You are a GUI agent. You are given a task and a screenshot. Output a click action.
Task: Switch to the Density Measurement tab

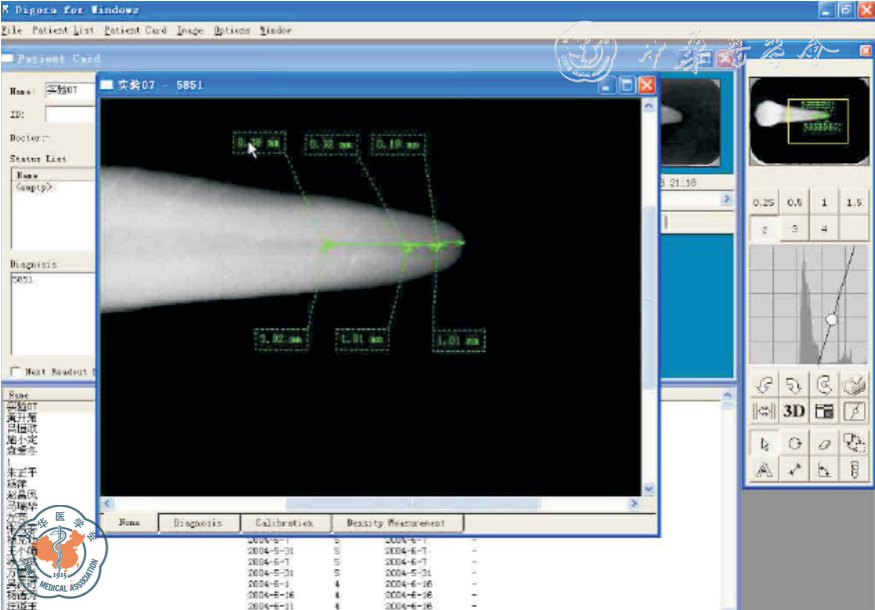click(x=396, y=523)
